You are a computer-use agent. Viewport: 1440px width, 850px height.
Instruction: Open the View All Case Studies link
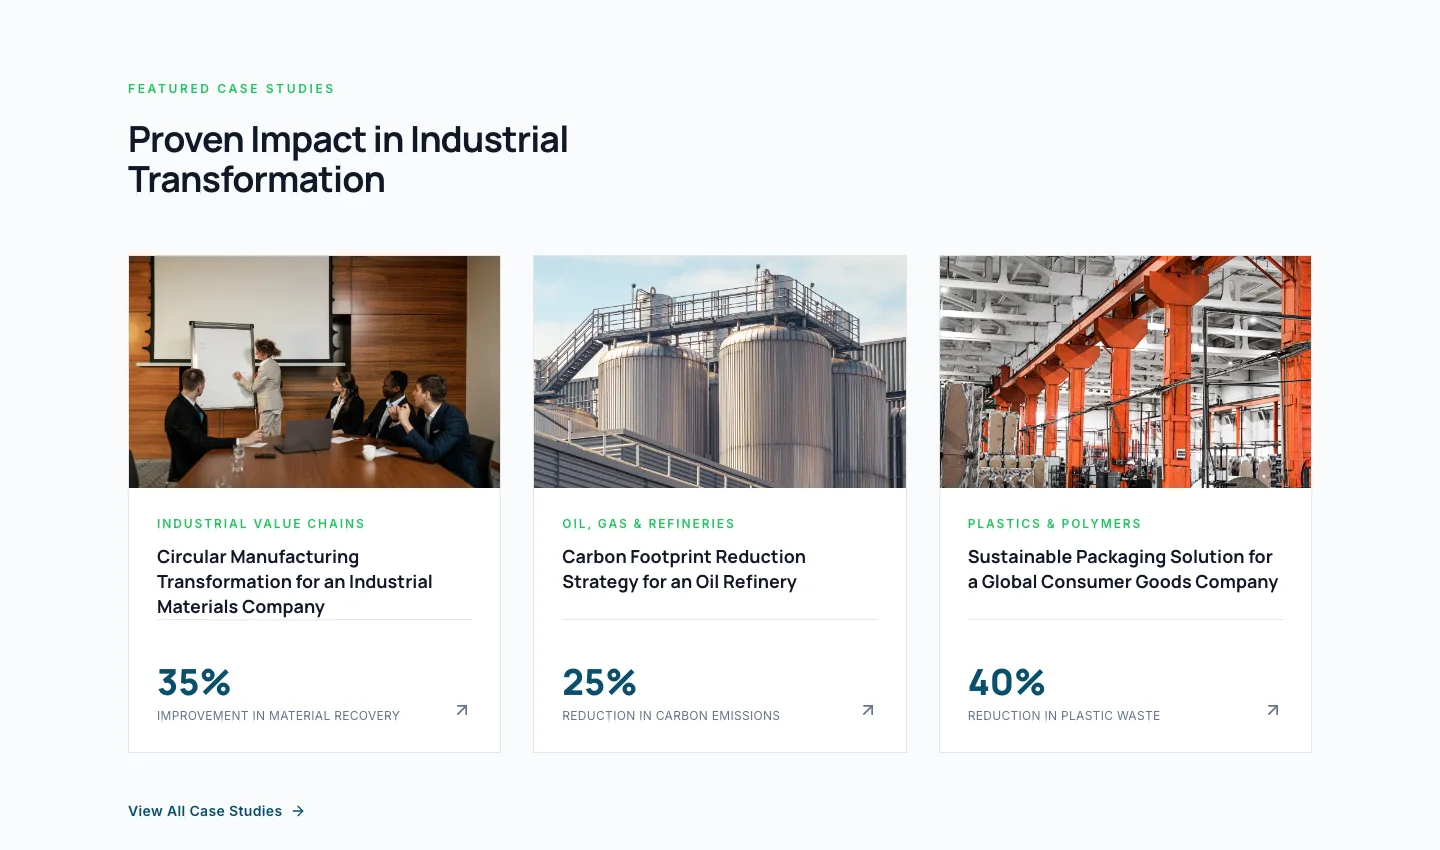(x=216, y=811)
